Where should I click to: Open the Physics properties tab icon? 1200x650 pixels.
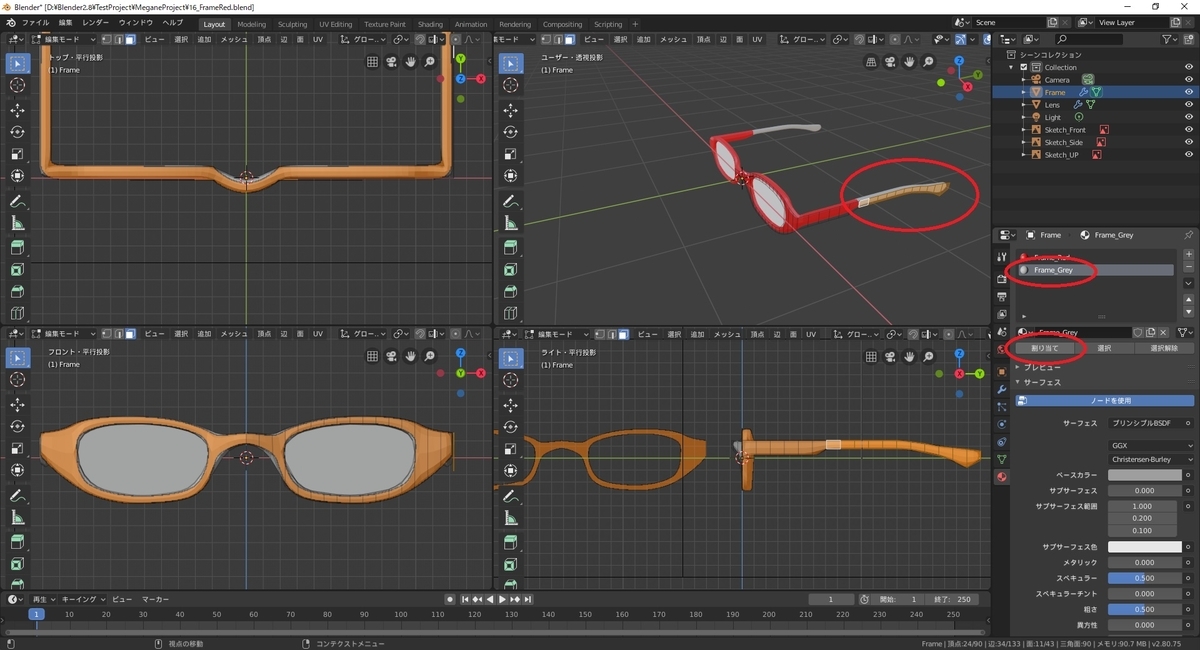tap(1001, 424)
